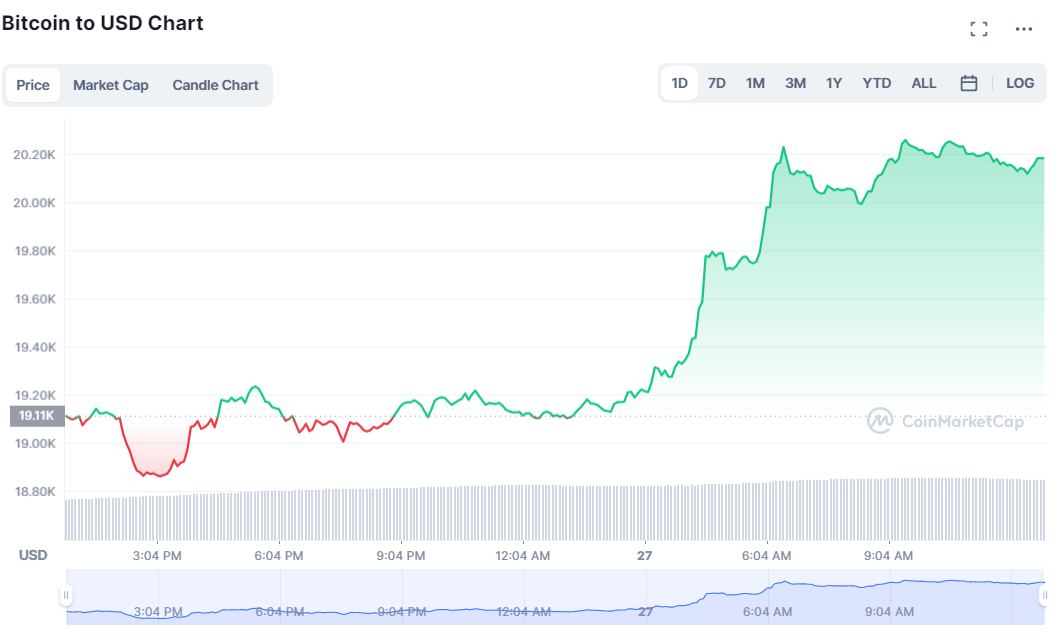
Task: Click the 9:04 PM label on main x-axis
Action: pyautogui.click(x=400, y=556)
